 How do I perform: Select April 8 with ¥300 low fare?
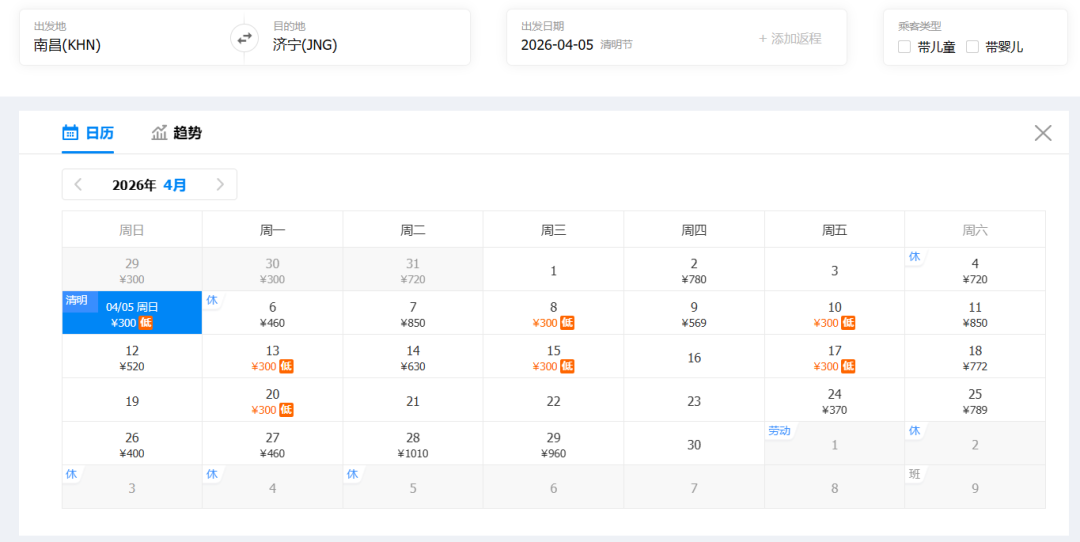pos(553,314)
